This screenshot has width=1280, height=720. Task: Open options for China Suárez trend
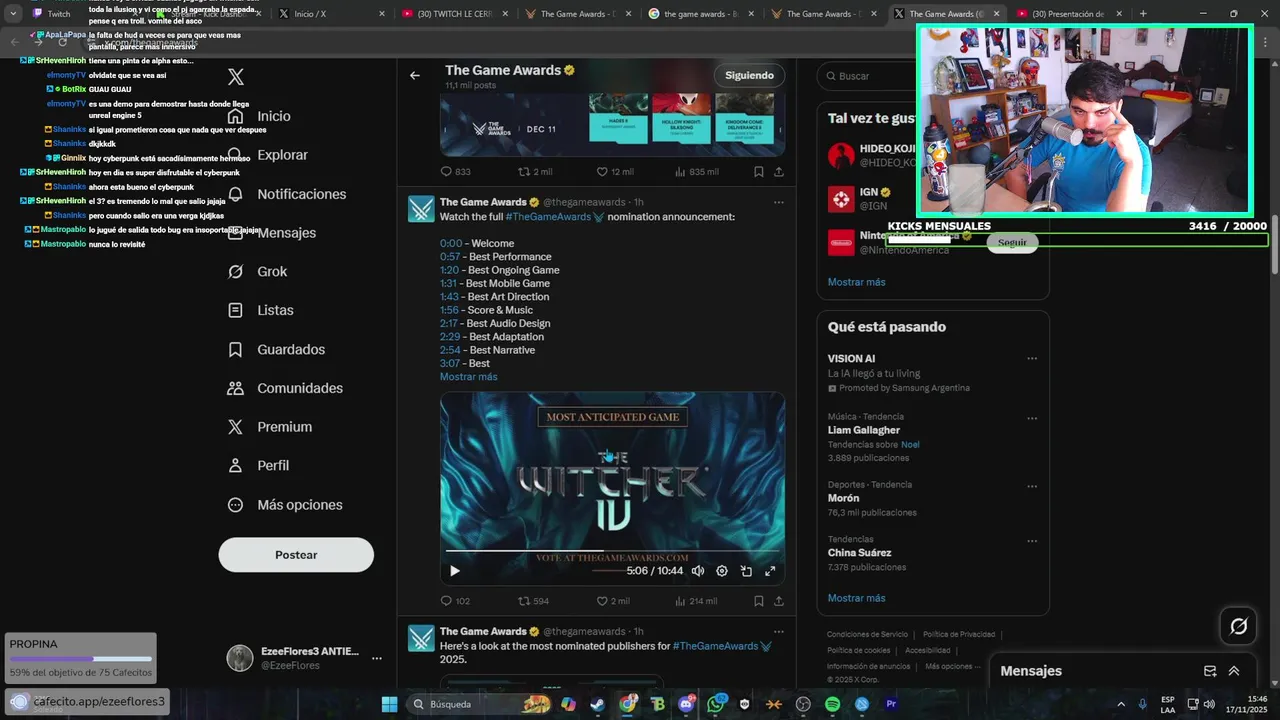(x=1032, y=540)
